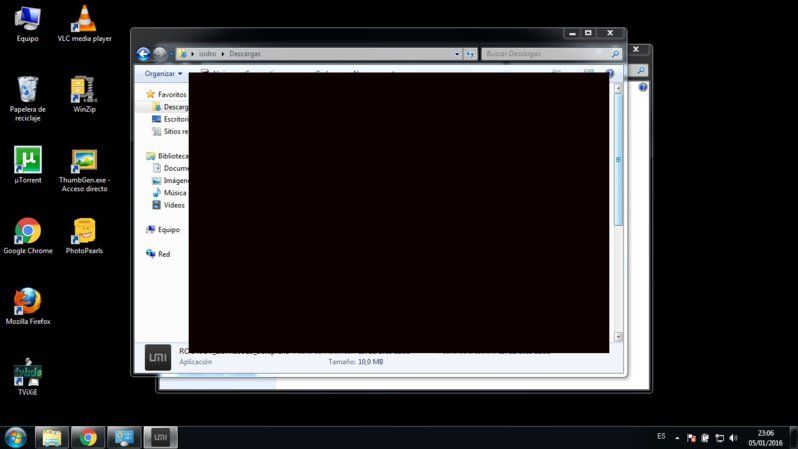798x449 pixels.
Task: Open the Equipo desktop icon
Action: click(x=27, y=24)
